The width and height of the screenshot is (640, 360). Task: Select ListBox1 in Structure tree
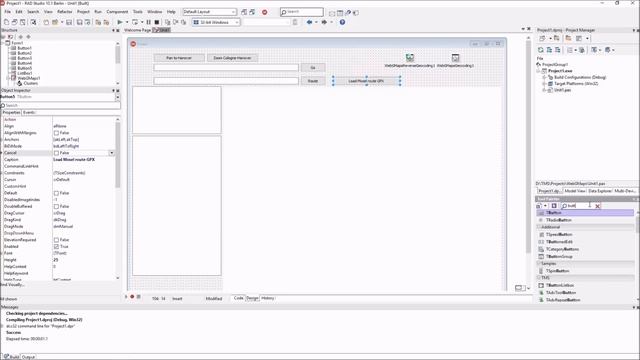[x=24, y=73]
